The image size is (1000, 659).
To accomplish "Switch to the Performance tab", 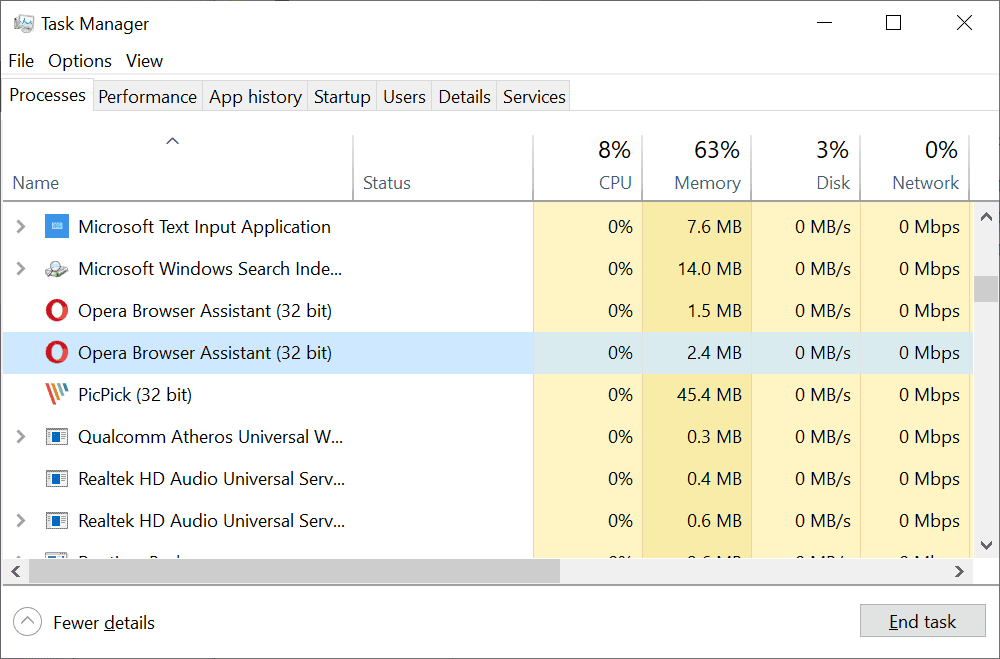I will click(x=147, y=97).
